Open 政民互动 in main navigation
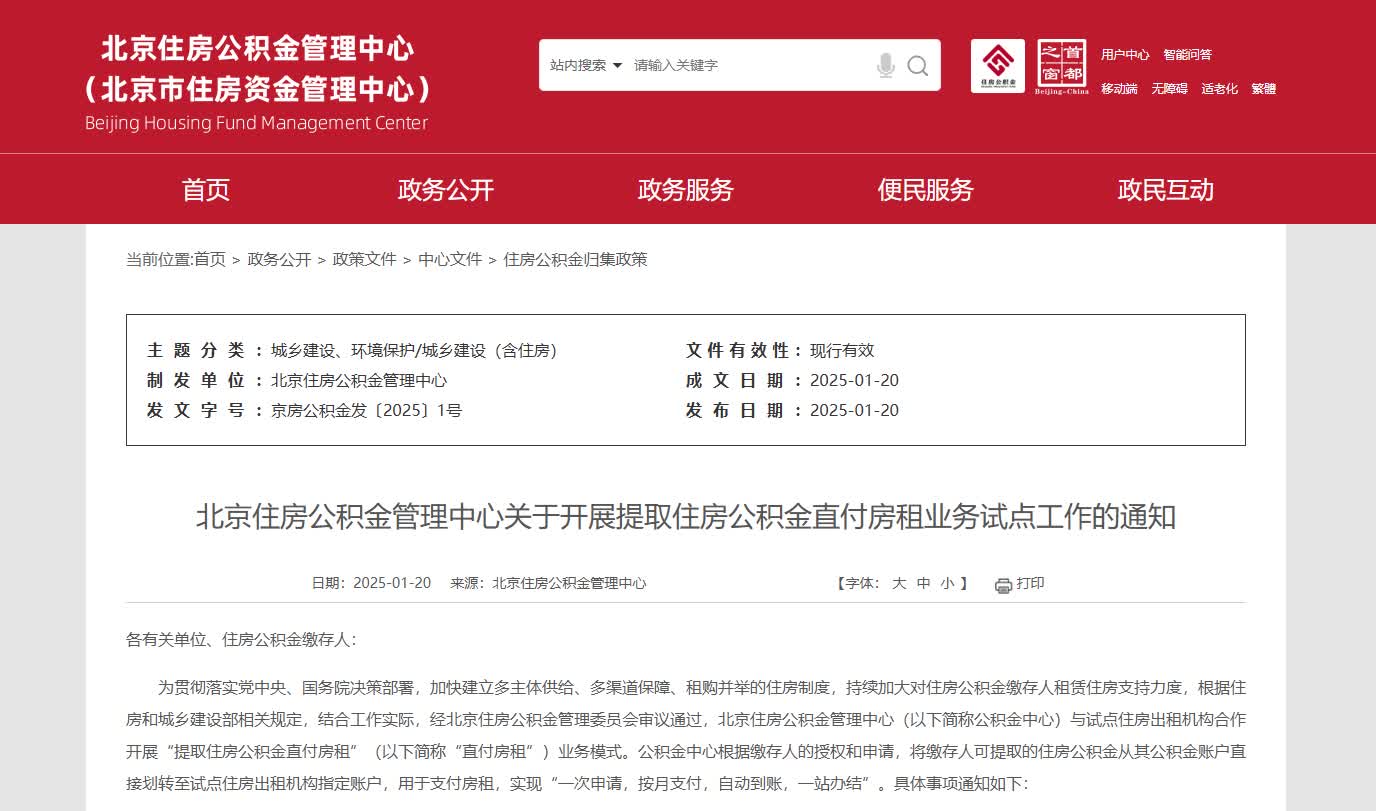This screenshot has width=1376, height=811. click(x=1166, y=190)
